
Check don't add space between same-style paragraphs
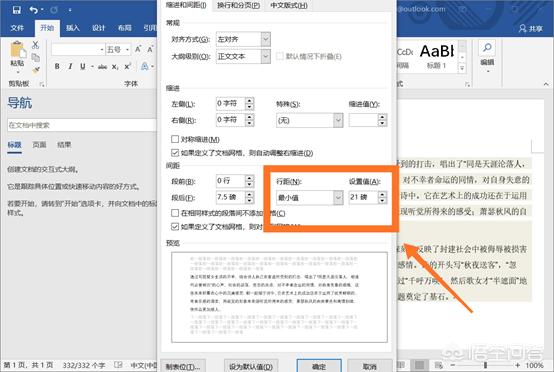pyautogui.click(x=175, y=213)
